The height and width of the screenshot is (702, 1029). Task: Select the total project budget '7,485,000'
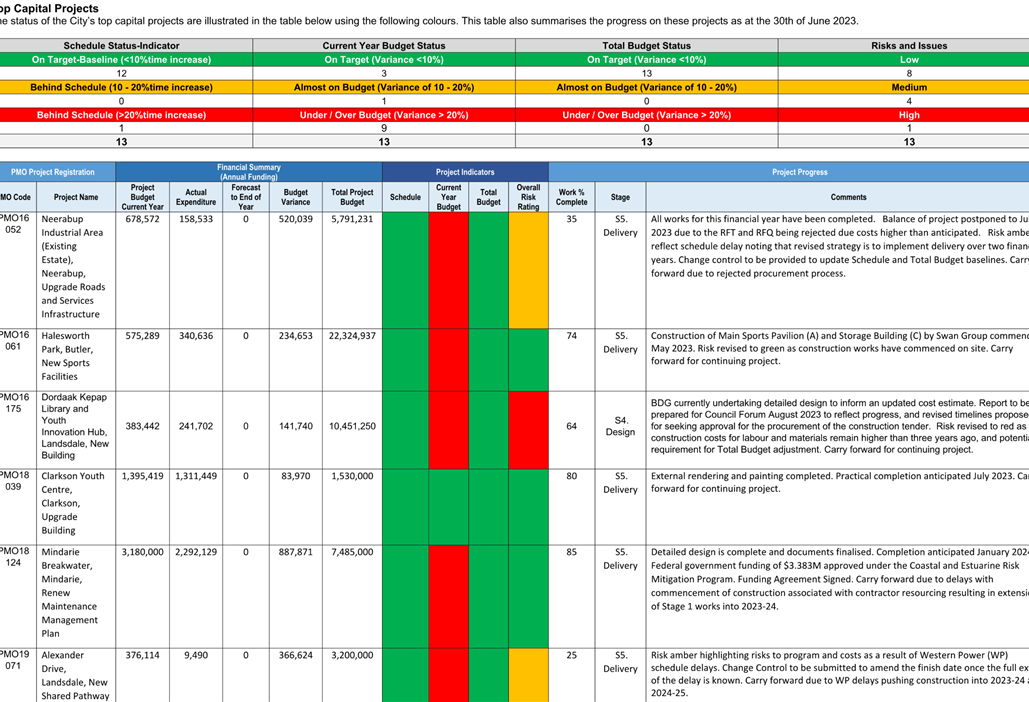coord(352,552)
